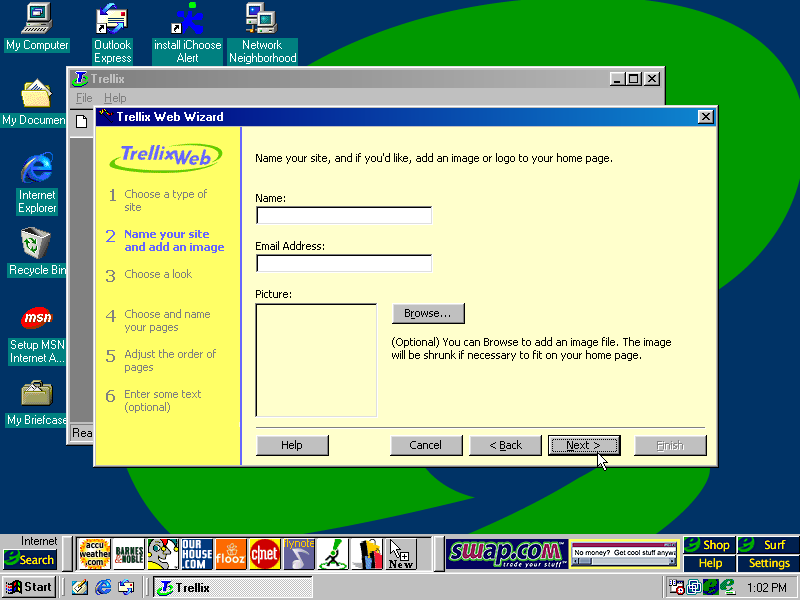Go back with the < Back button
800x600 pixels.
(x=505, y=446)
